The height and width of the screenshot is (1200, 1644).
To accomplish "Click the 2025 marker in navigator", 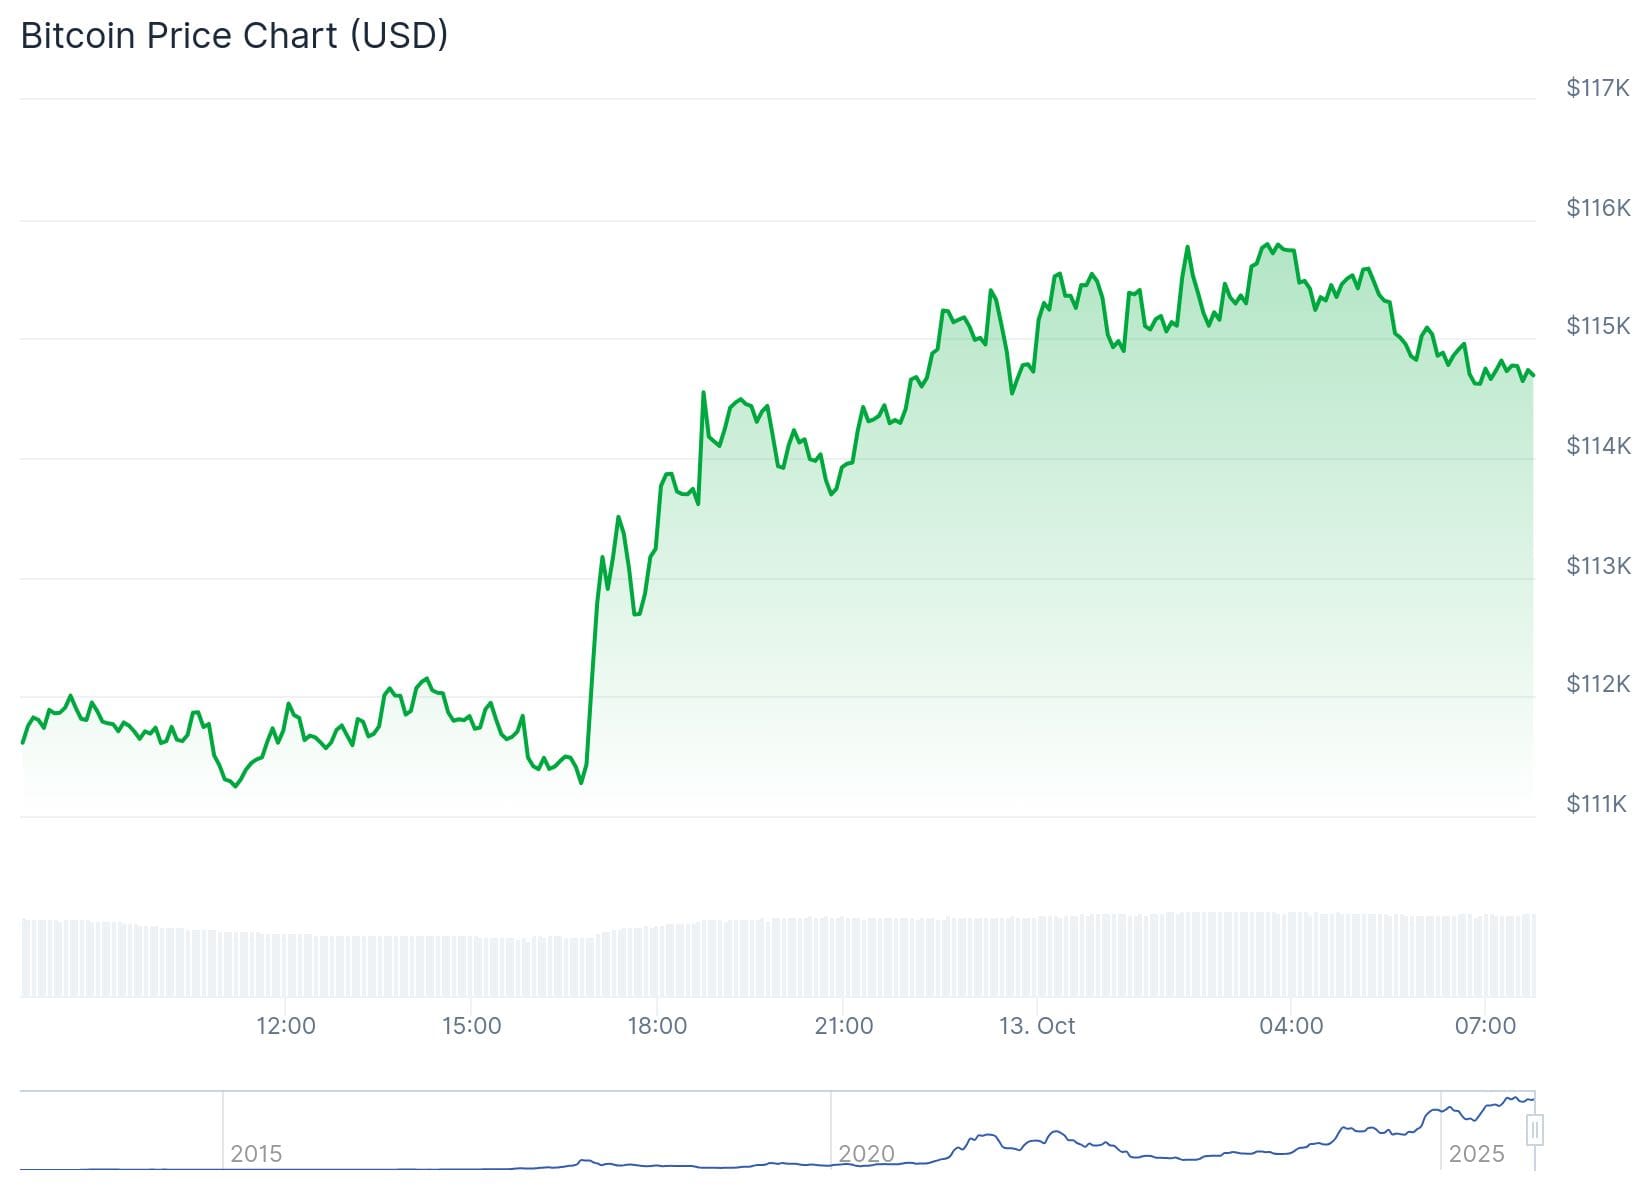I will point(1476,1154).
